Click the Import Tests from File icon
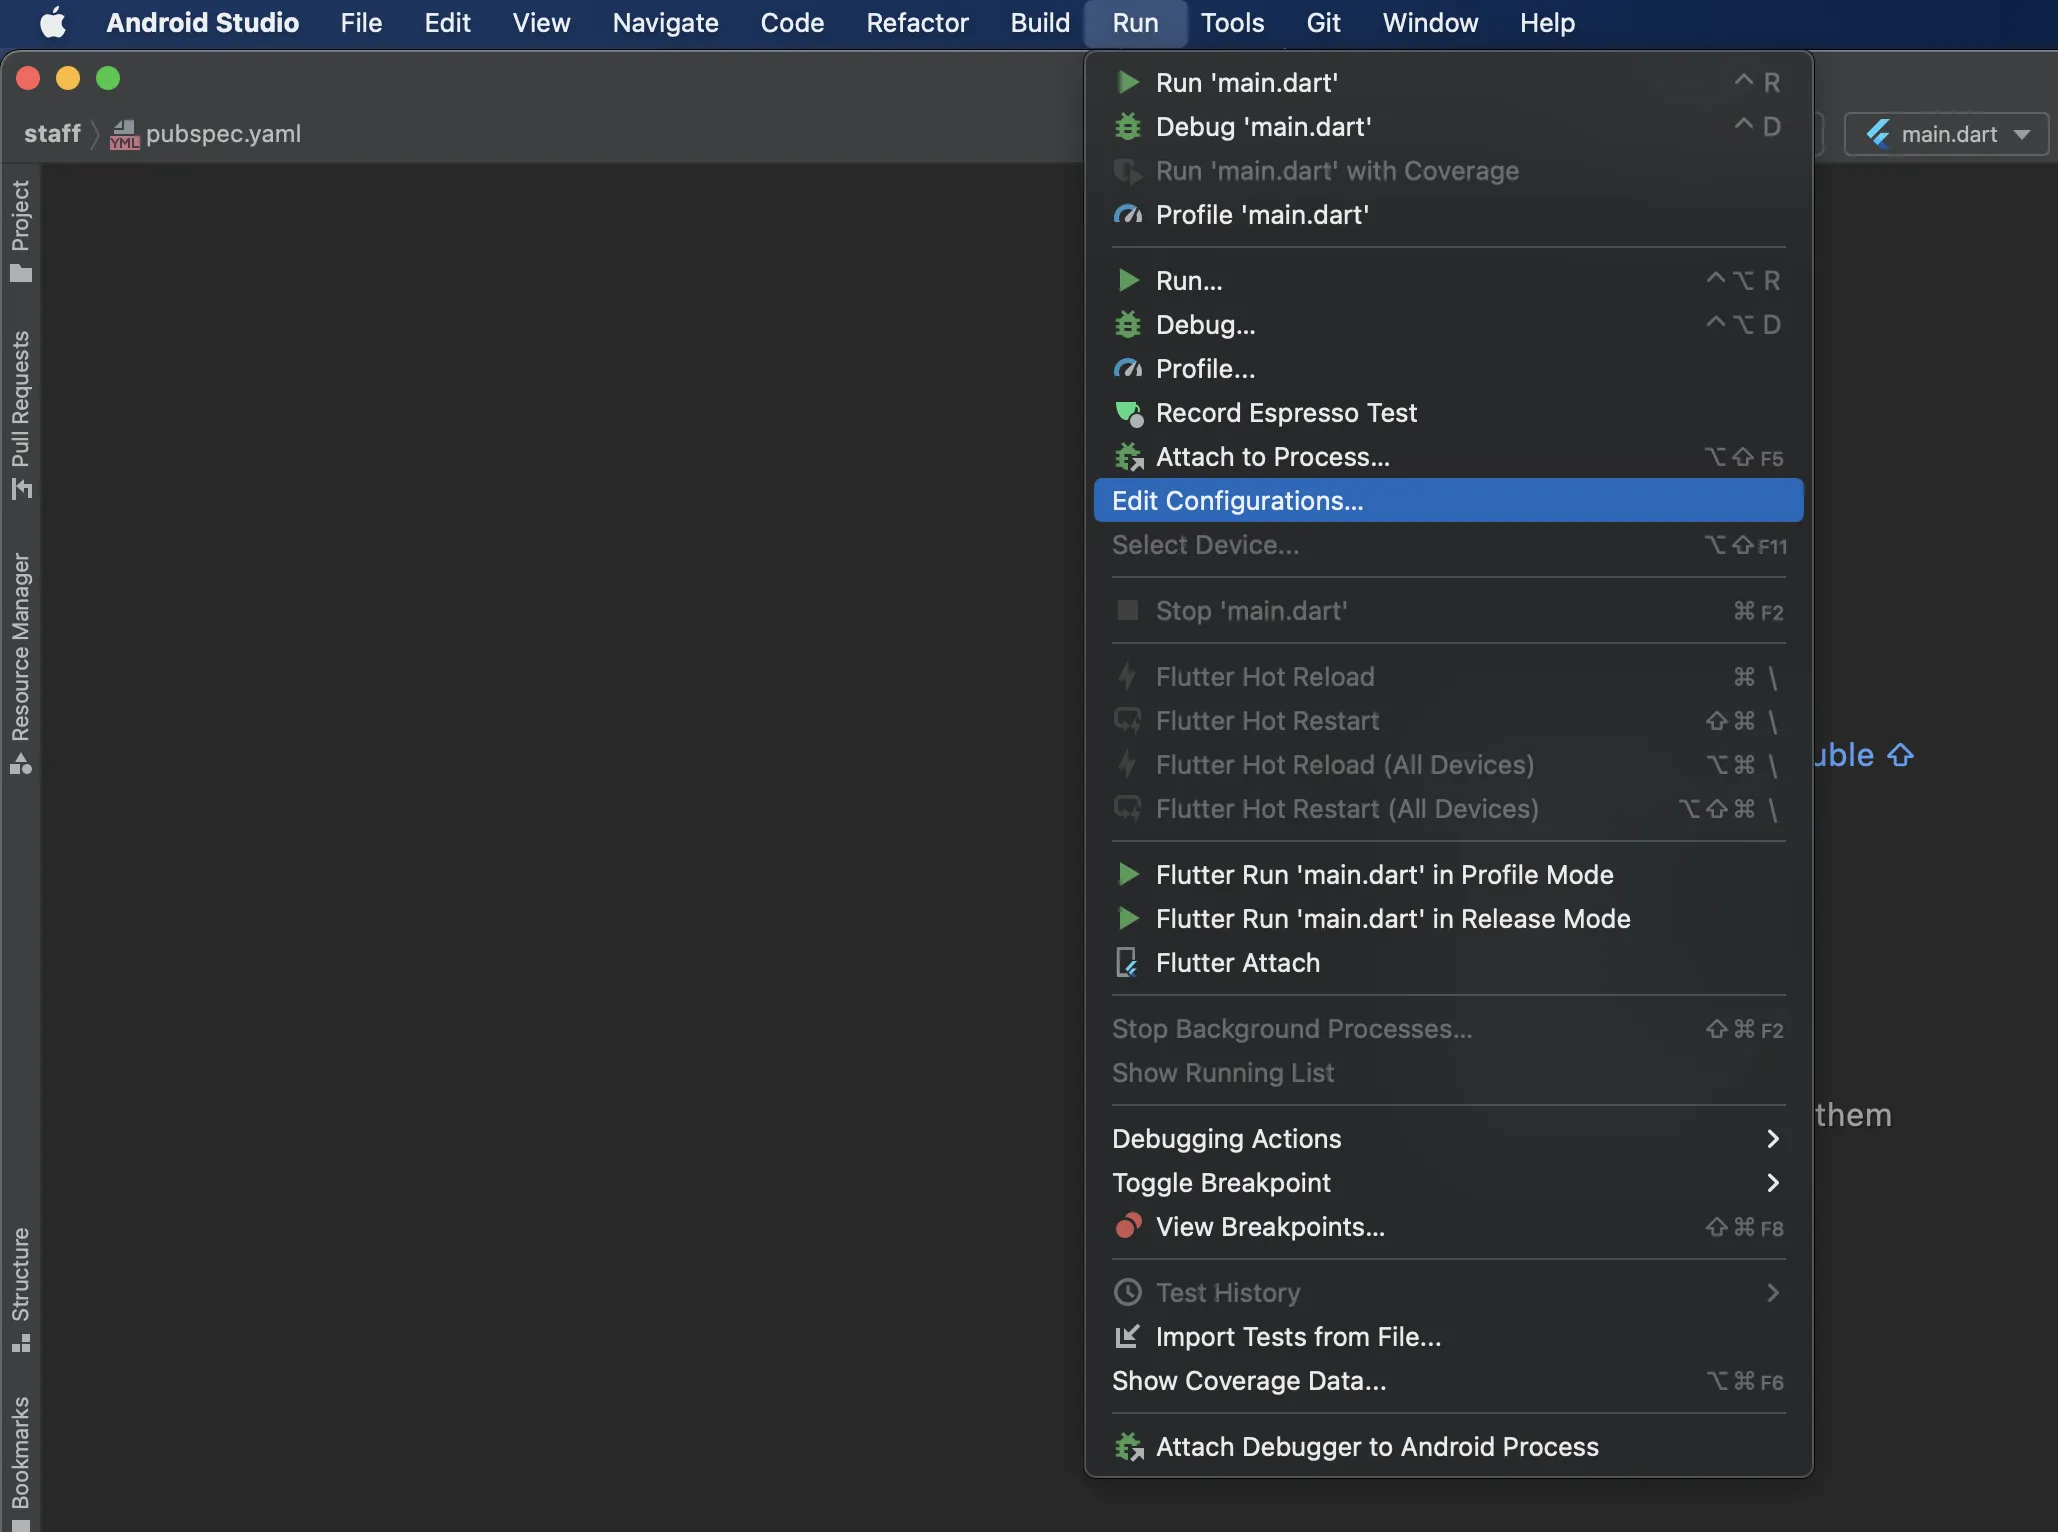2058x1532 pixels. pyautogui.click(x=1128, y=1337)
